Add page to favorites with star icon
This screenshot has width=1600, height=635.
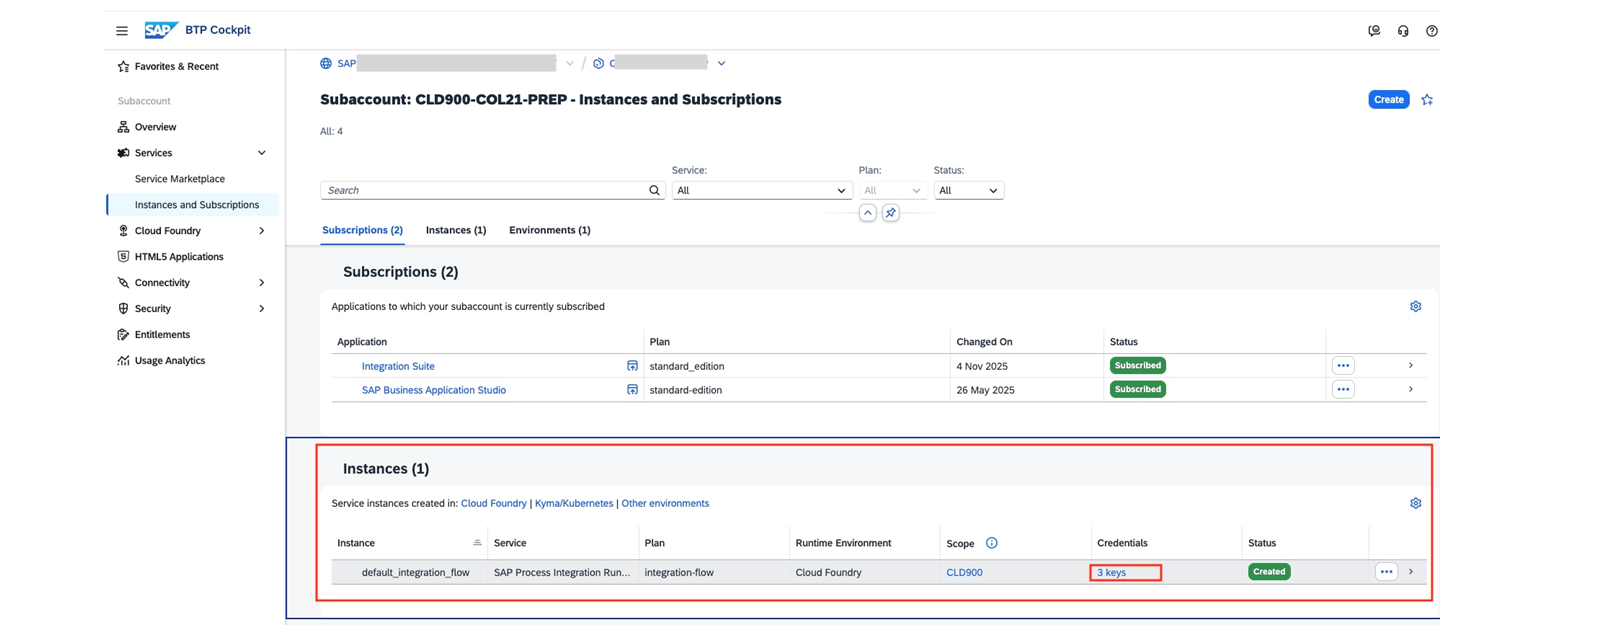pos(1427,100)
